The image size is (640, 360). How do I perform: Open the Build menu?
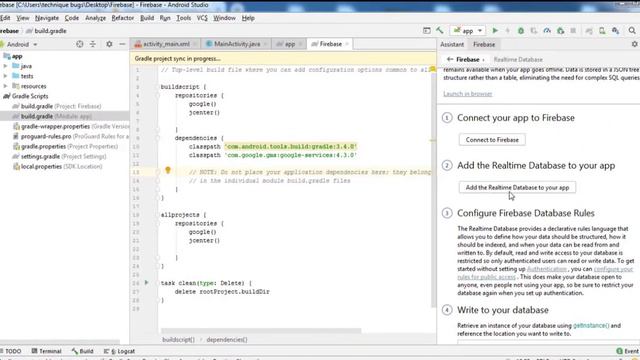[x=147, y=18]
